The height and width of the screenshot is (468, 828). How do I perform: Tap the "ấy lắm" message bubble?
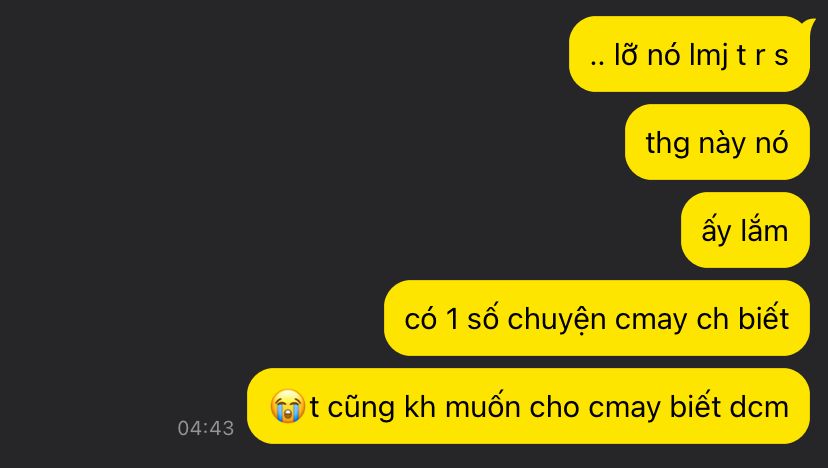point(745,230)
